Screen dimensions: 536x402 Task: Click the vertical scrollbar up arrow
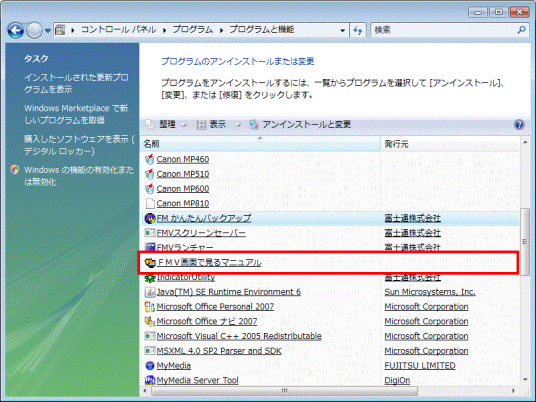pos(525,142)
